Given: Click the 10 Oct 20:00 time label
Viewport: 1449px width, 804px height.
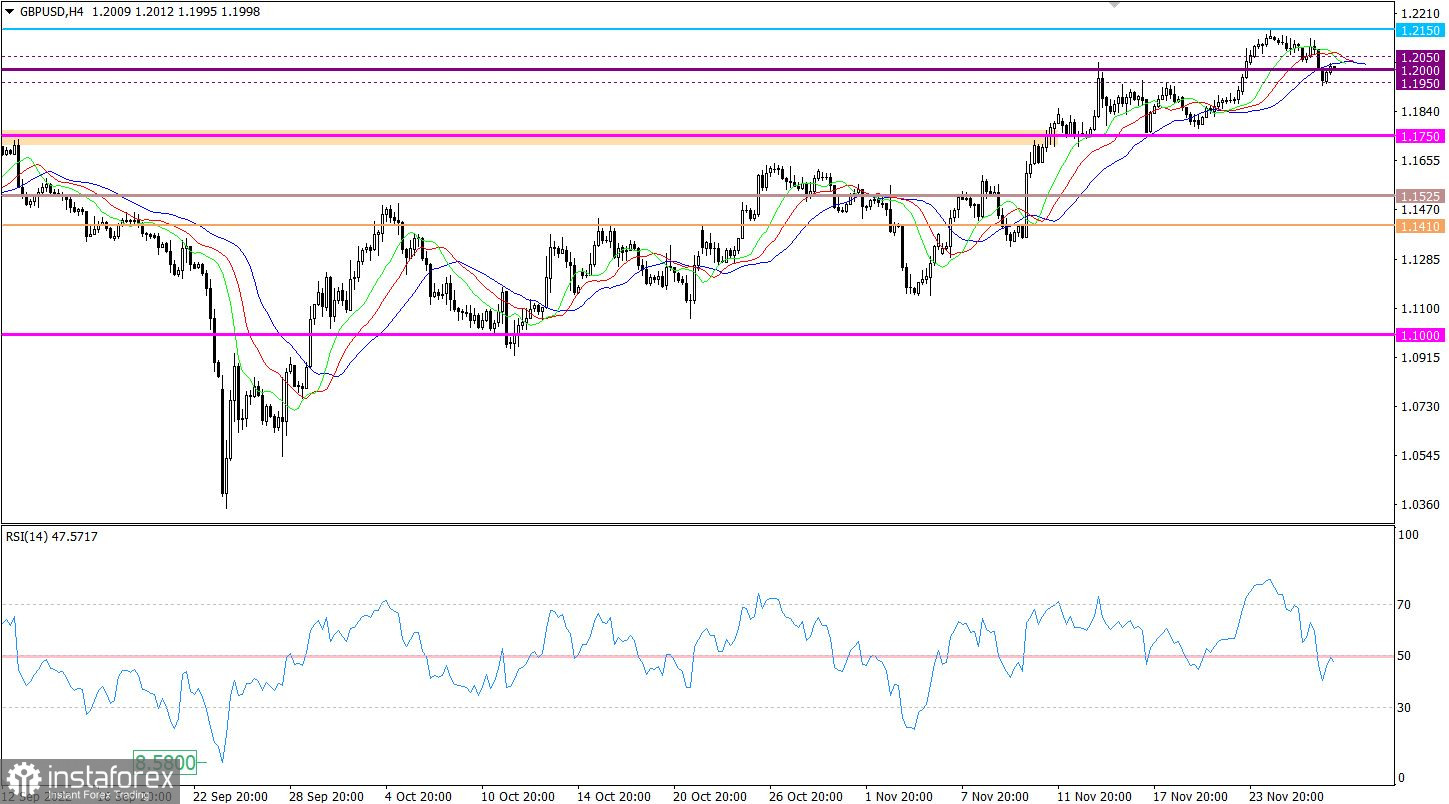Looking at the screenshot, I should coord(519,797).
